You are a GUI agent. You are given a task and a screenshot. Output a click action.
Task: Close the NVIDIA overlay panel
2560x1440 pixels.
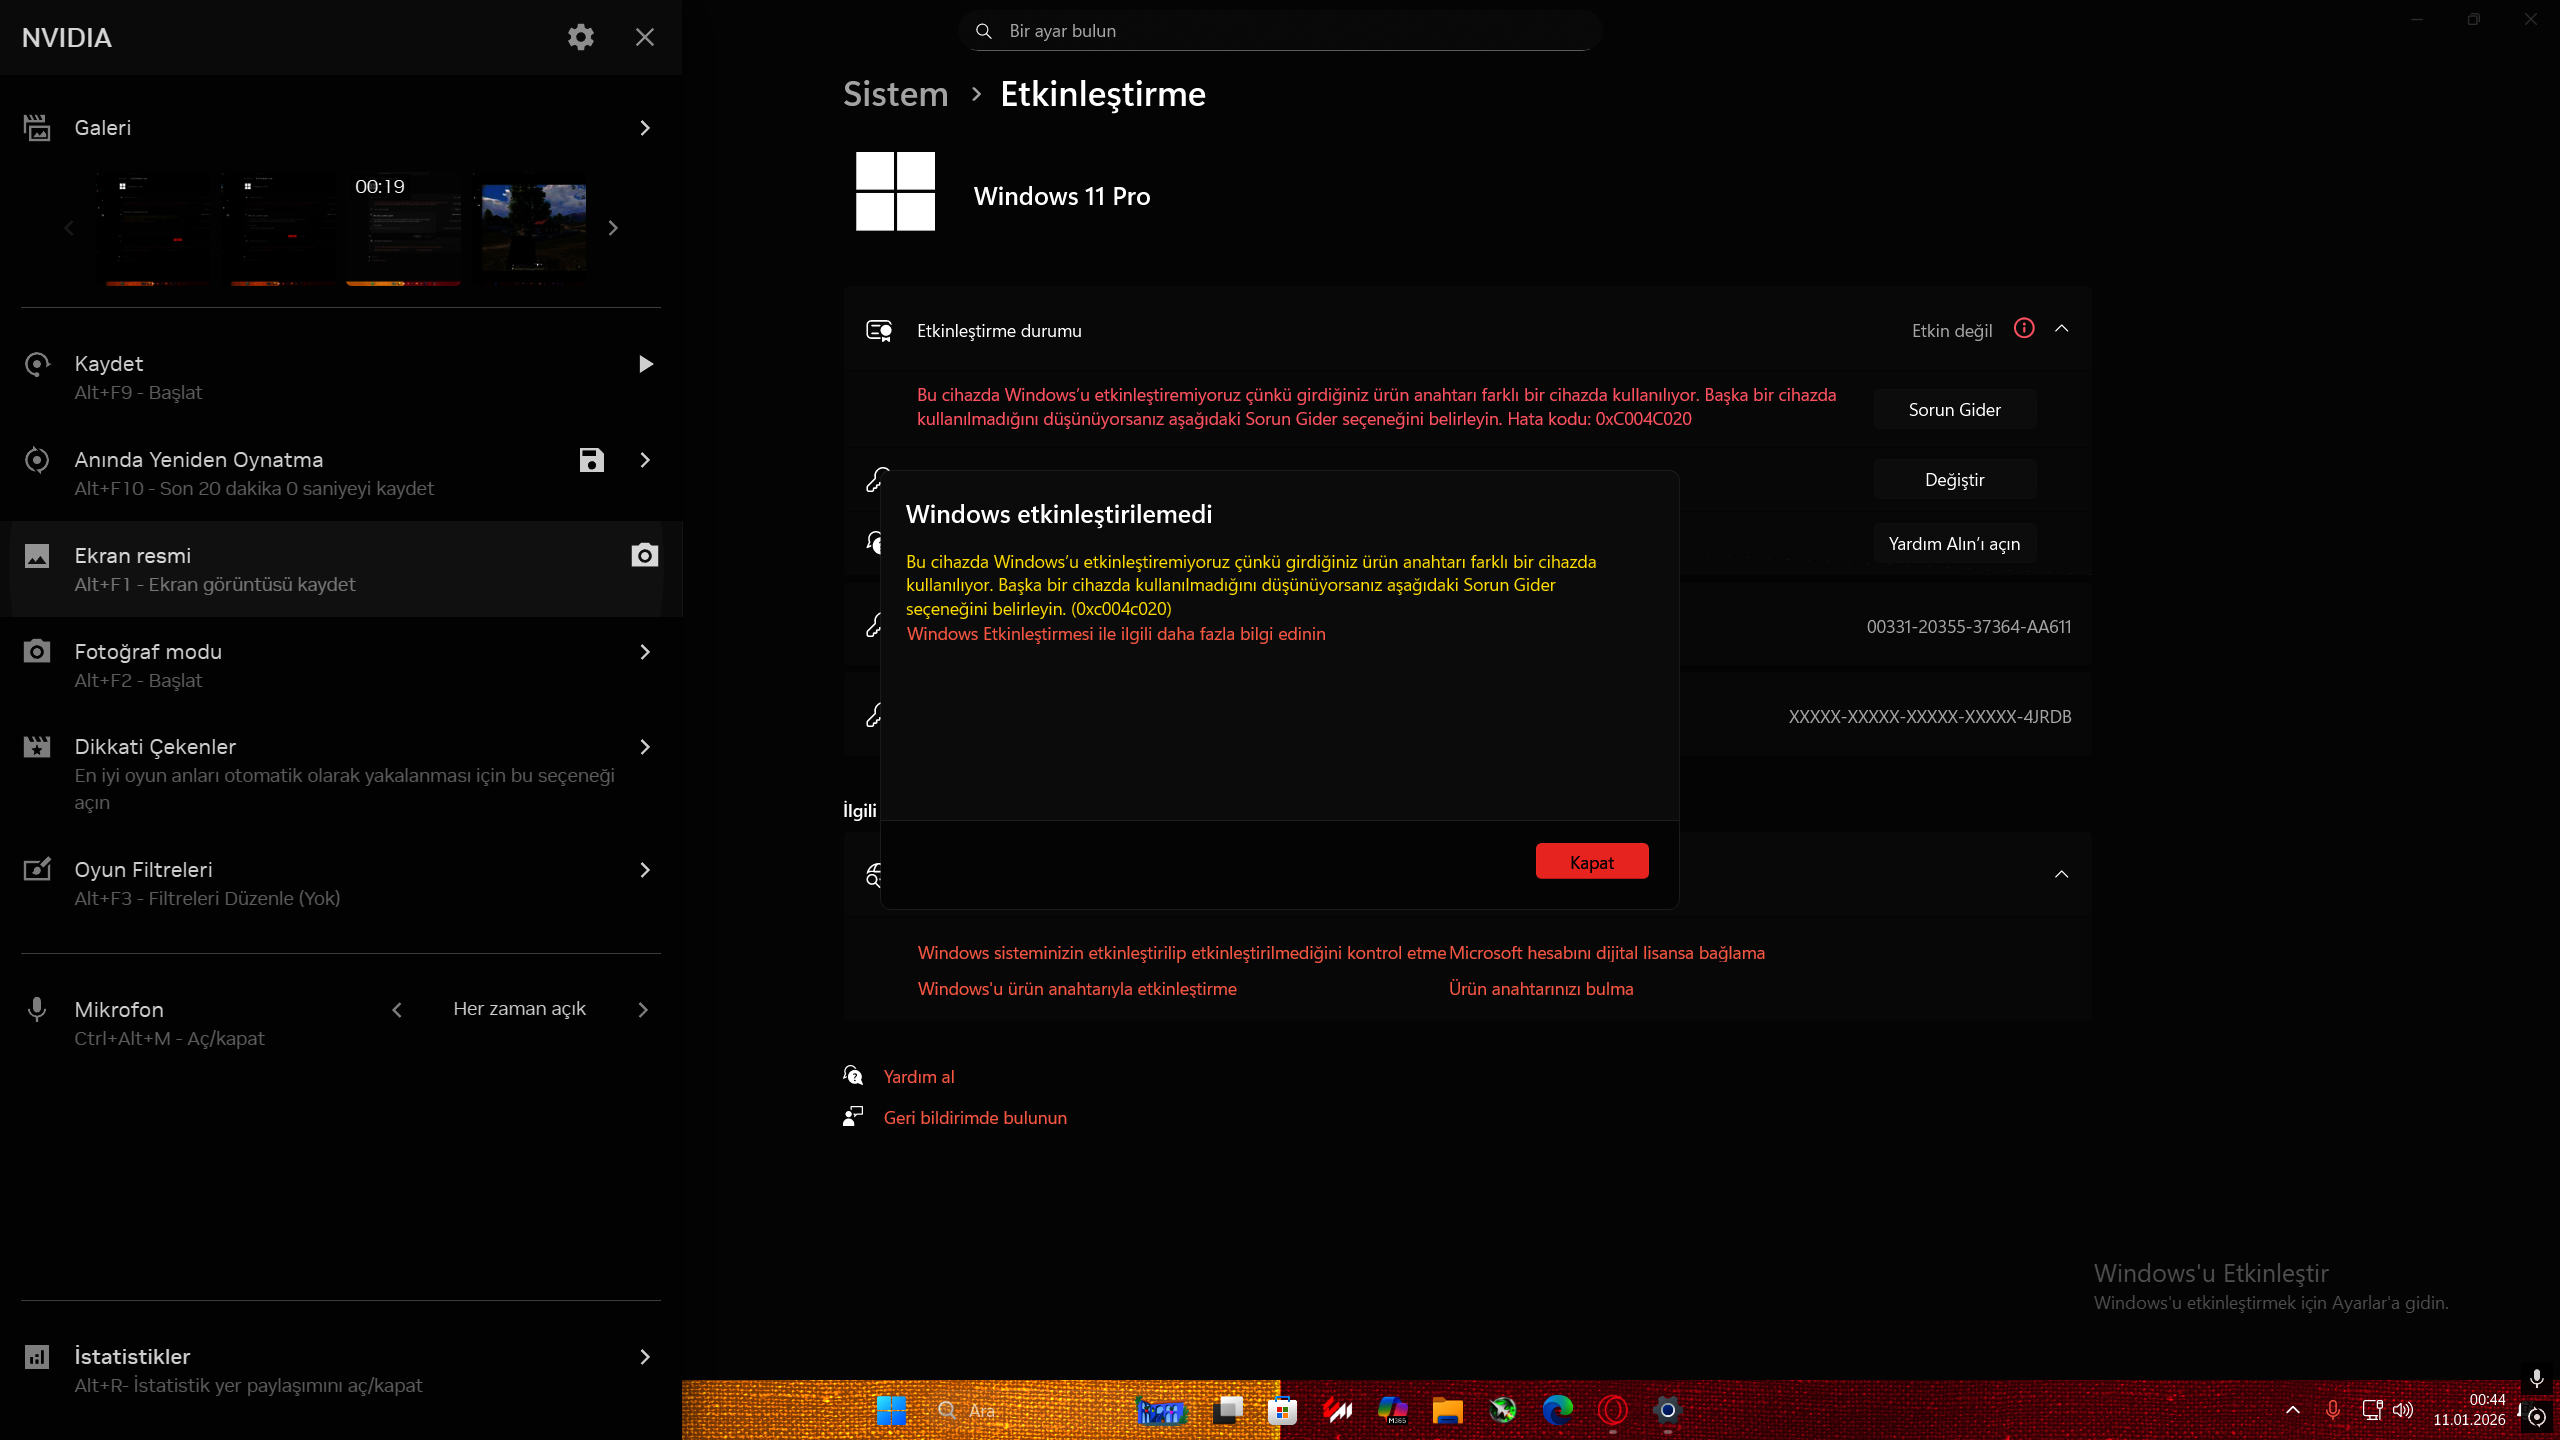tap(645, 37)
